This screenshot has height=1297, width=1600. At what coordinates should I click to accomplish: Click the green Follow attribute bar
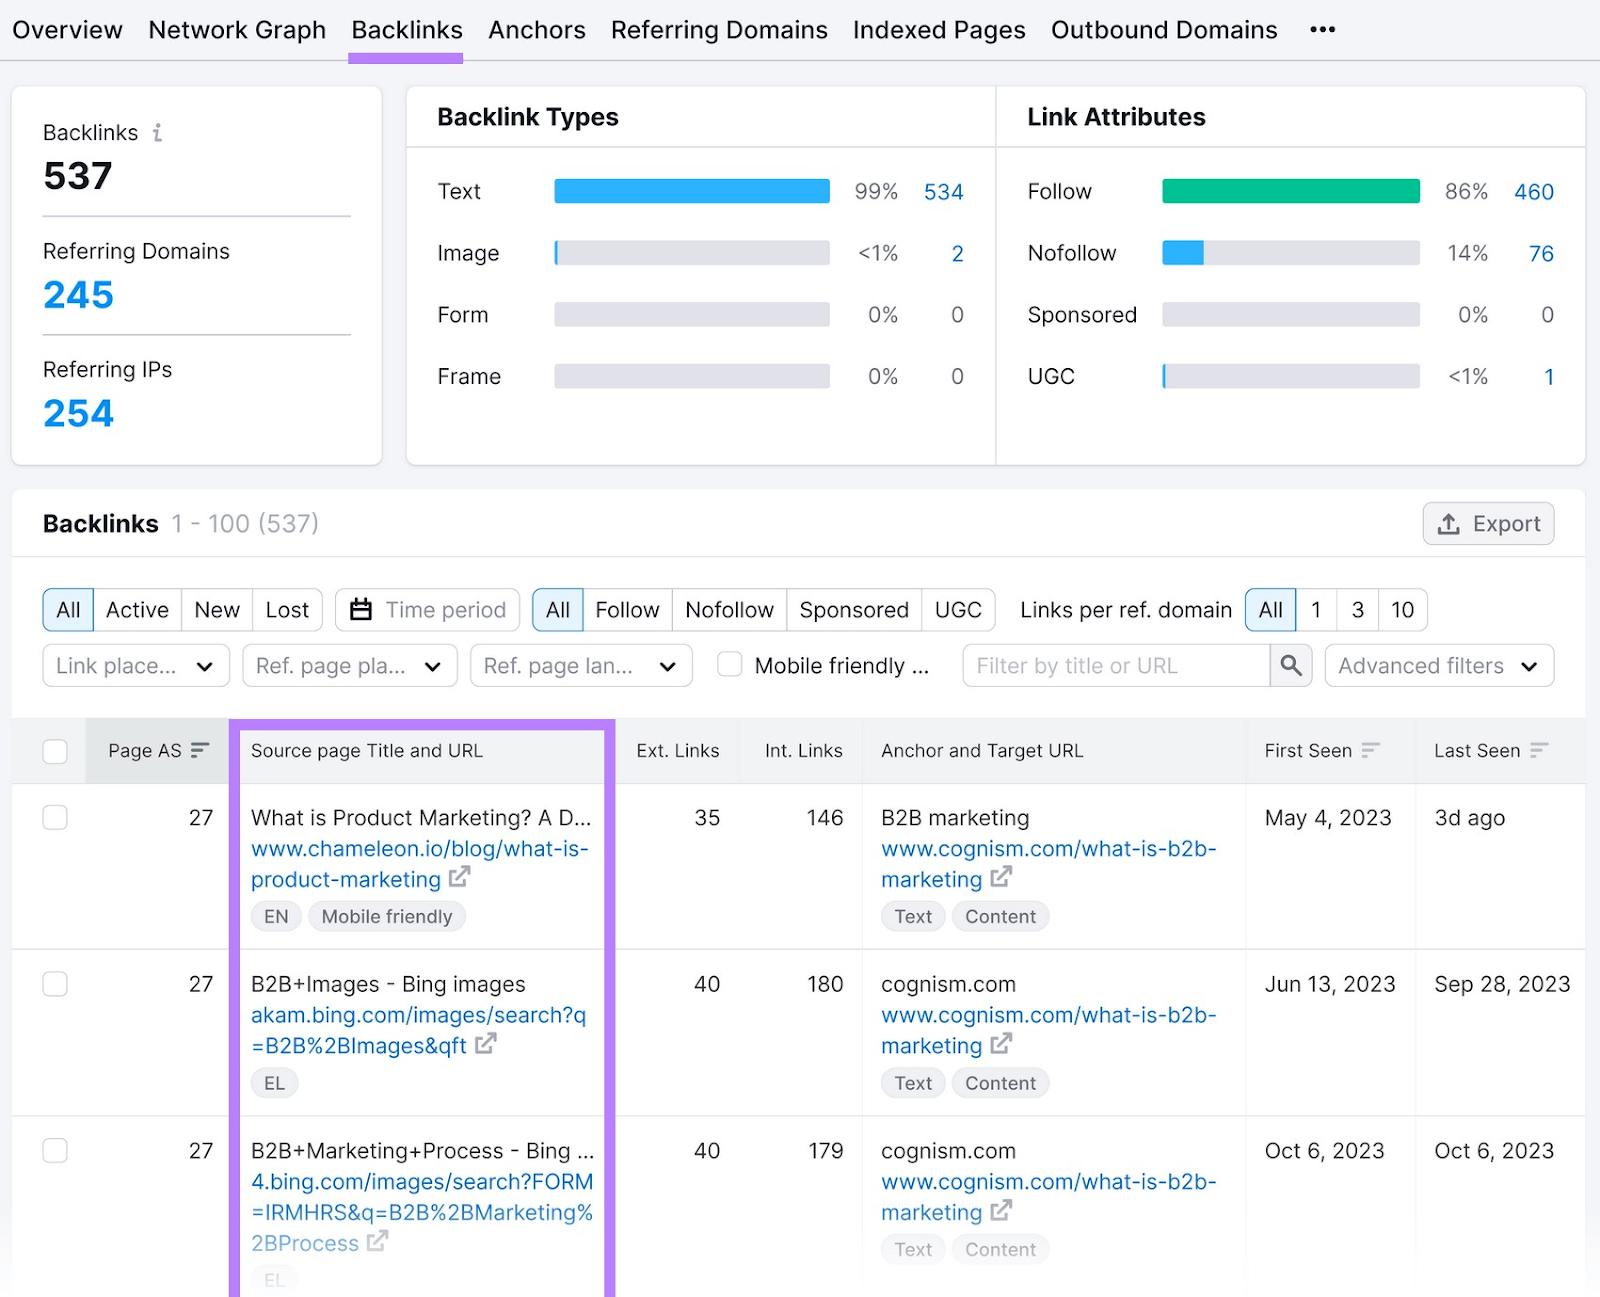(1290, 191)
